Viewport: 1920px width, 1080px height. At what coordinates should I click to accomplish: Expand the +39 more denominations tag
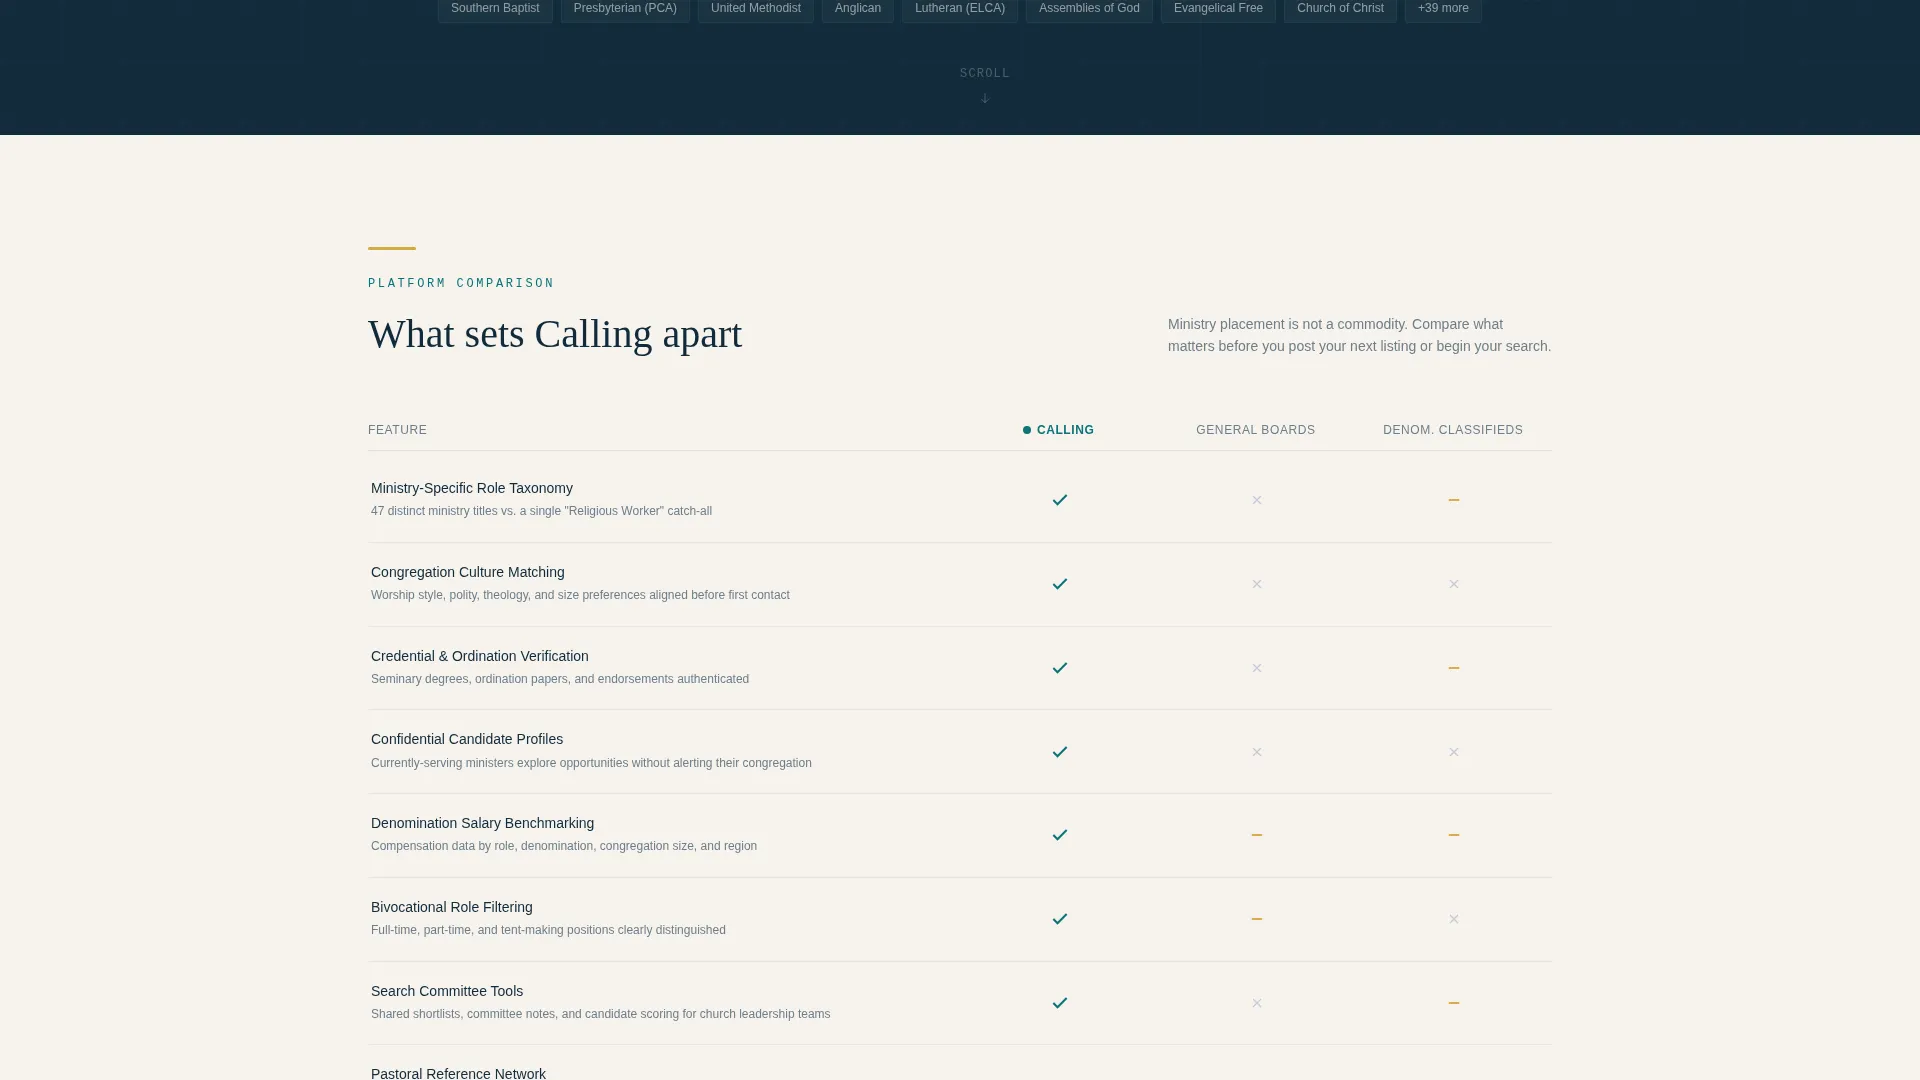pos(1443,9)
